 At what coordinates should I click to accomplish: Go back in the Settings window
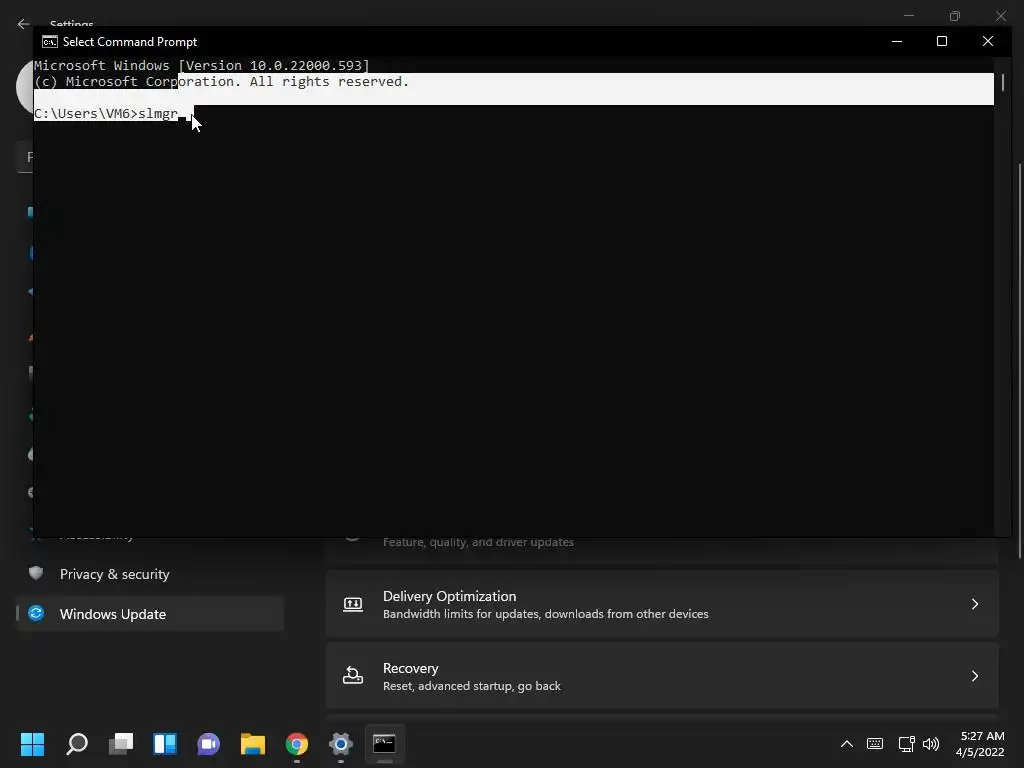tap(24, 24)
